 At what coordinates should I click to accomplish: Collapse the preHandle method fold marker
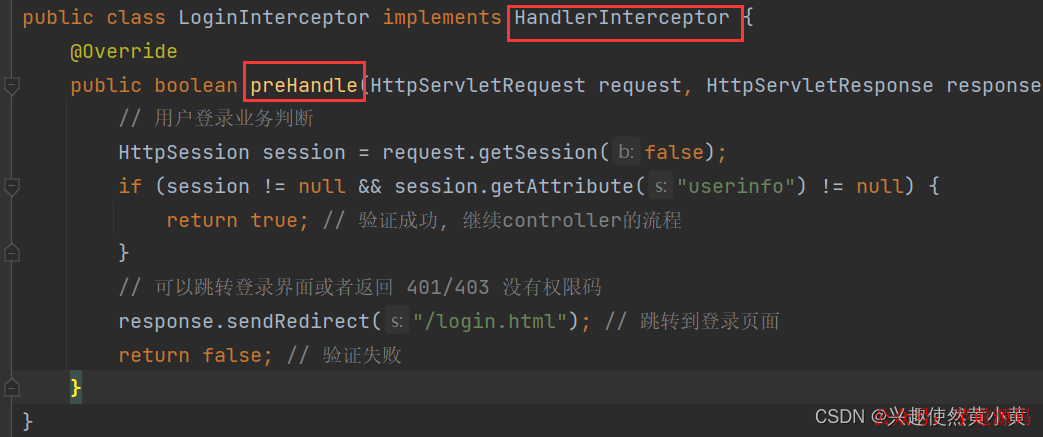(x=12, y=86)
